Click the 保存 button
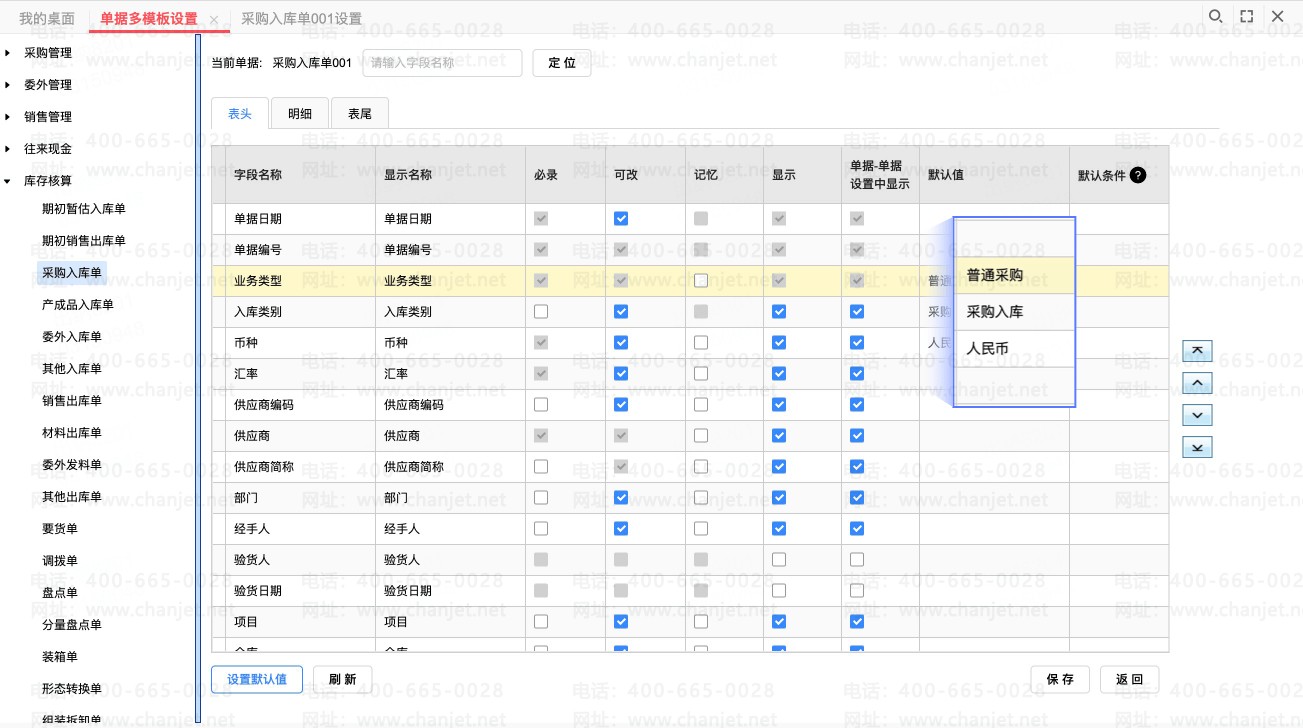This screenshot has height=728, width=1303. click(1060, 679)
